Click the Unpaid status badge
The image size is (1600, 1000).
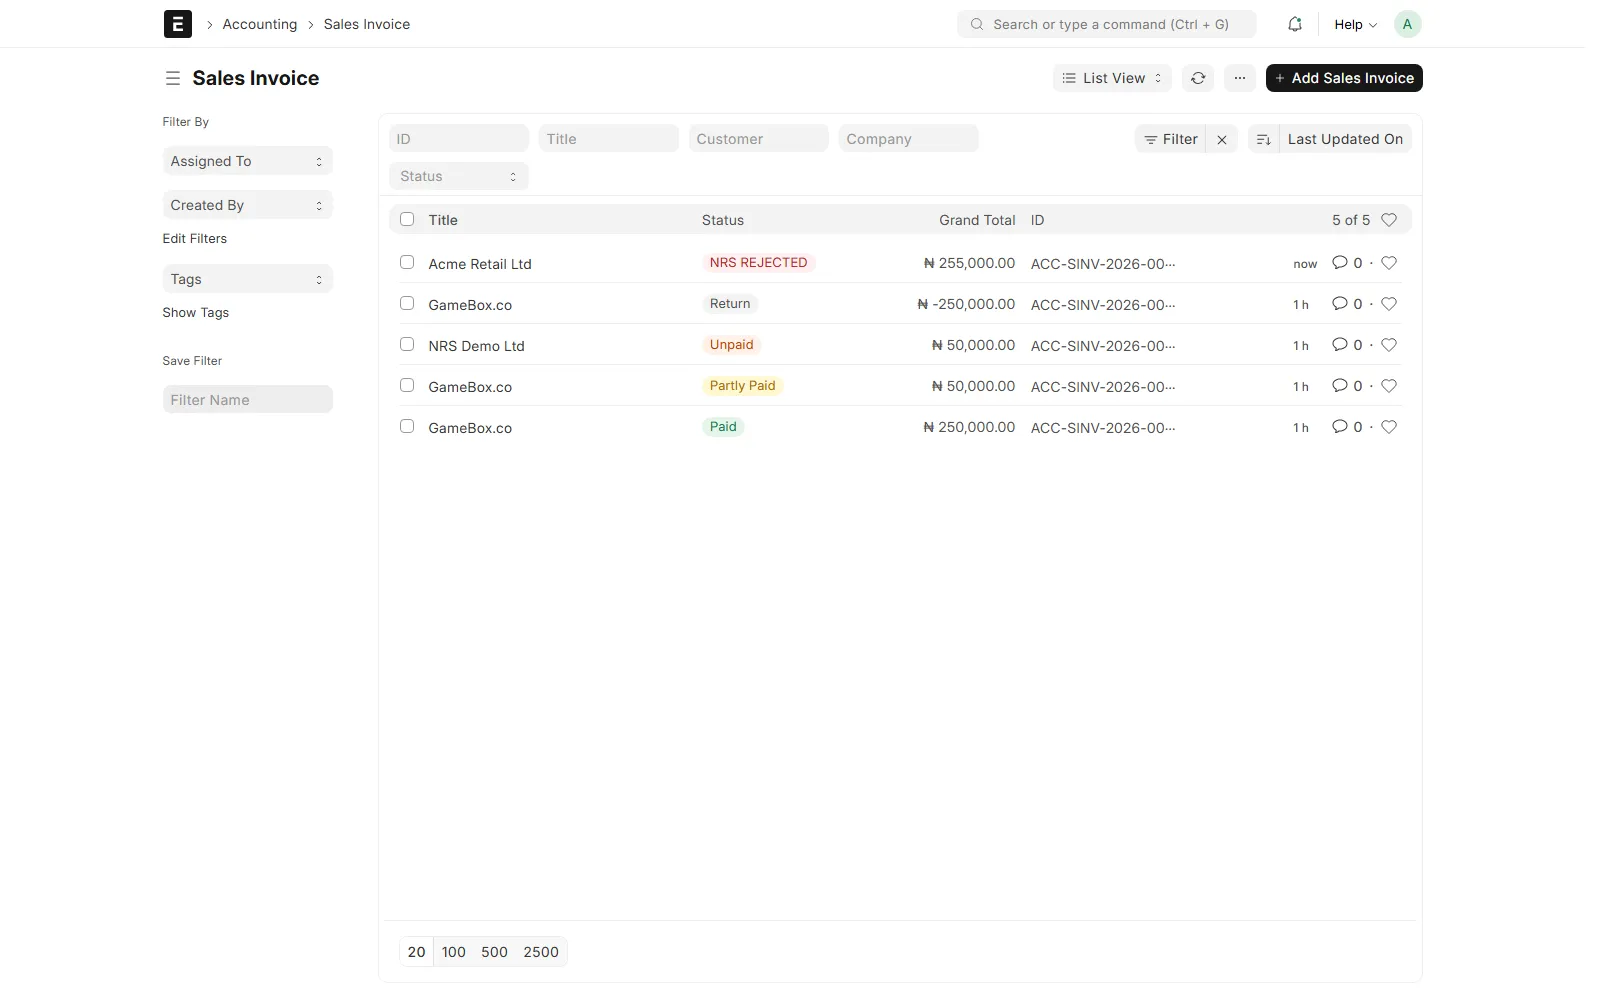[x=732, y=345]
